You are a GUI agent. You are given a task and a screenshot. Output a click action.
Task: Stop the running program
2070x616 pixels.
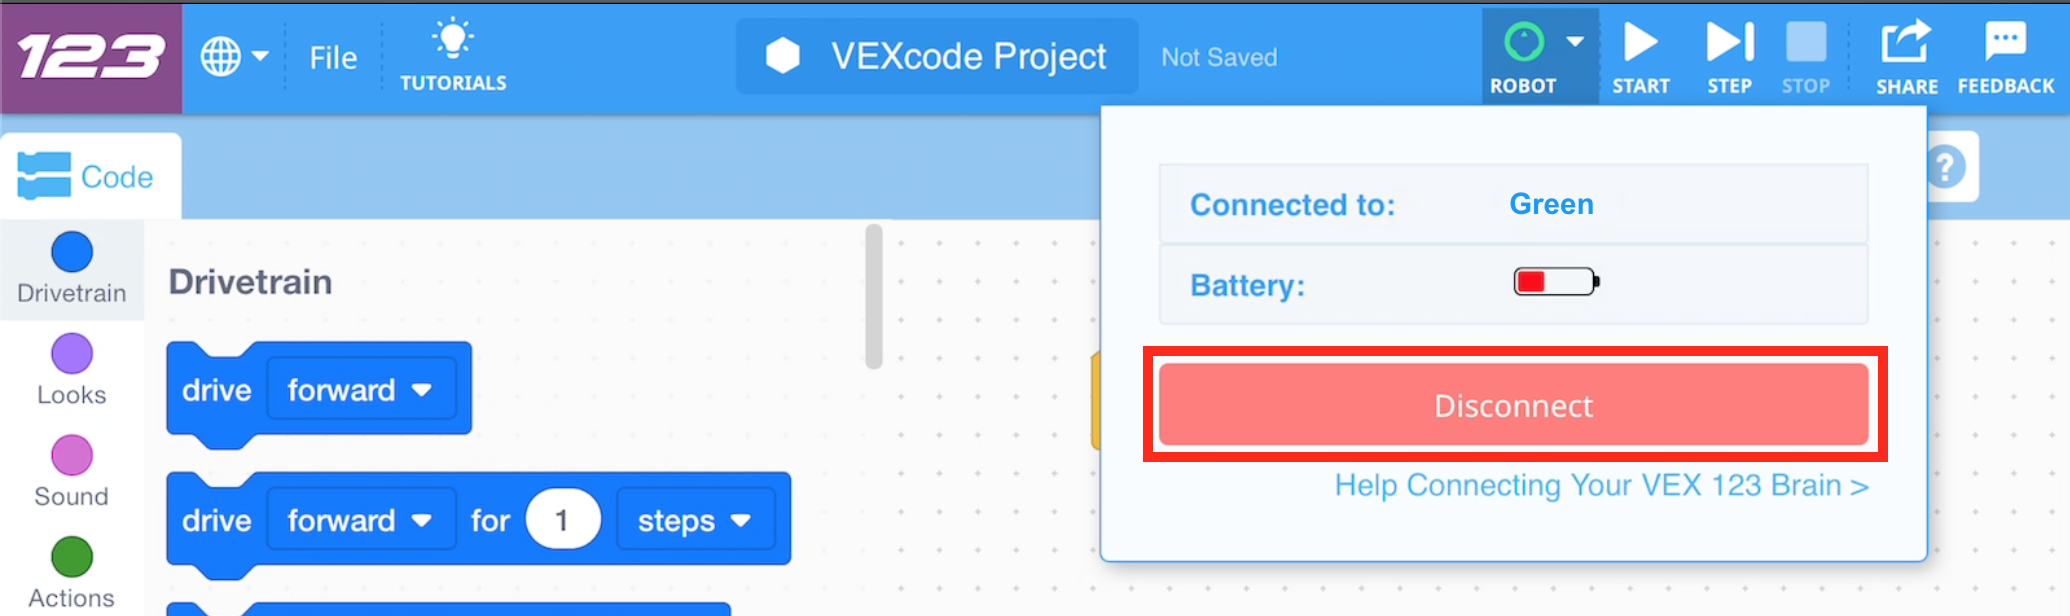[1805, 45]
